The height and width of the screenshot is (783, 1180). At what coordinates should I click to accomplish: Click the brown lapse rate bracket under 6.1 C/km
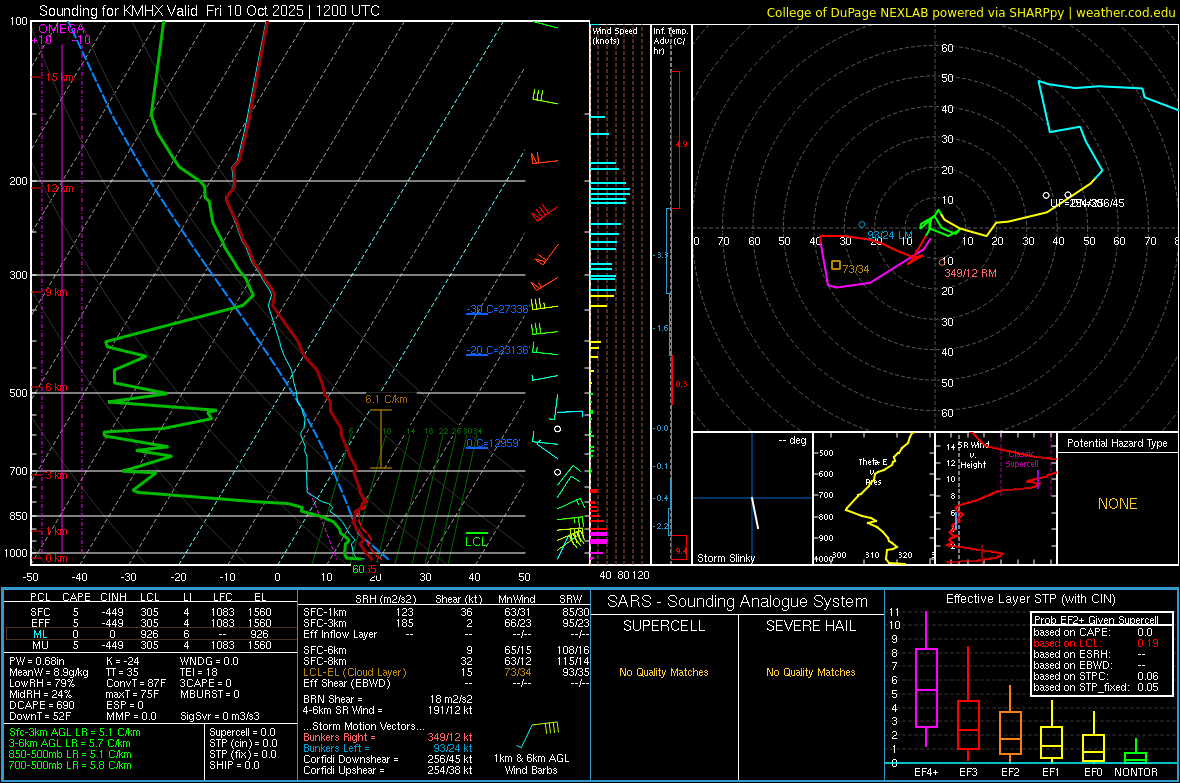click(x=381, y=439)
